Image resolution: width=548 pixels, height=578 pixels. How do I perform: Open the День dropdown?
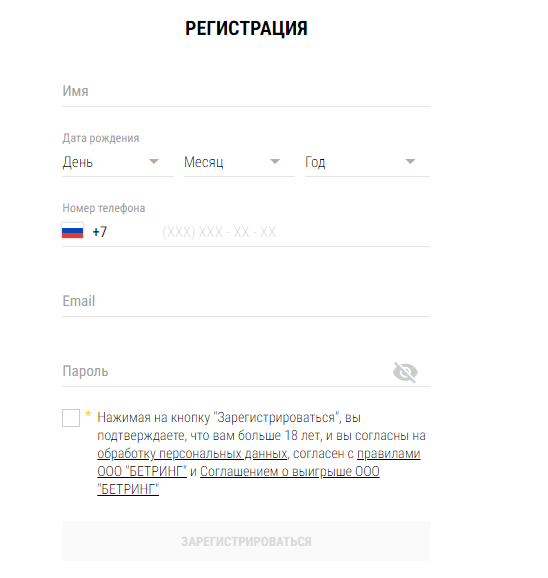coord(118,162)
